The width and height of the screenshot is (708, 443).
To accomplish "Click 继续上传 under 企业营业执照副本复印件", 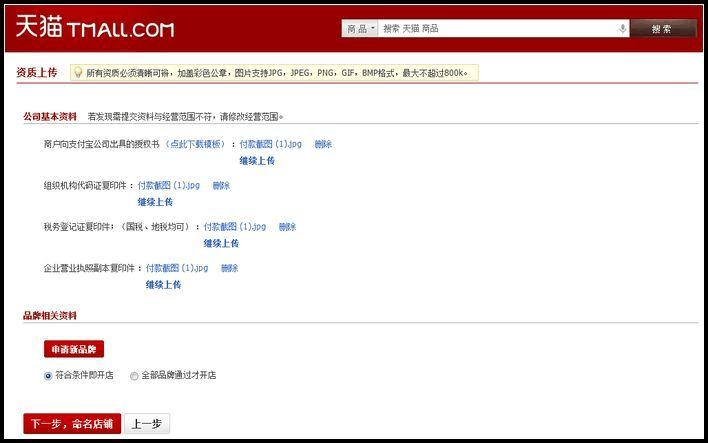I will click(x=163, y=285).
